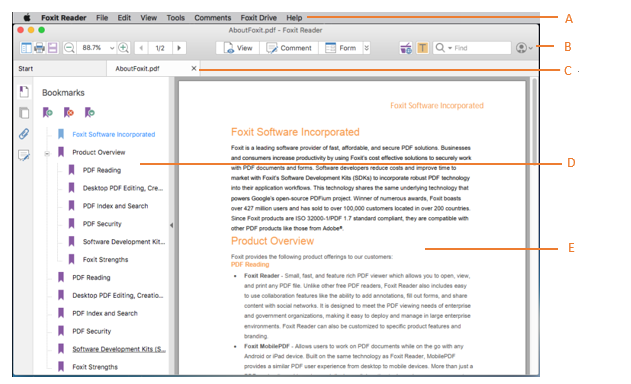Select Desktop PDF Editing, Cre... nested bookmark
Viewport: 631px width, 384px height.
point(123,188)
